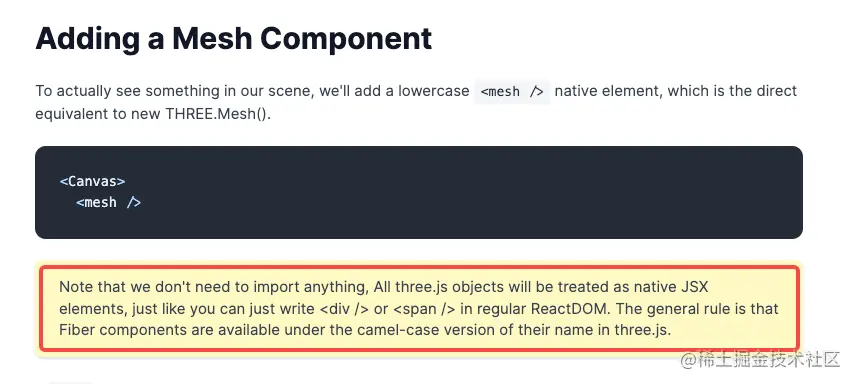Click the "@" symbol in the watermark
The height and width of the screenshot is (384, 855).
pyautogui.click(x=688, y=361)
